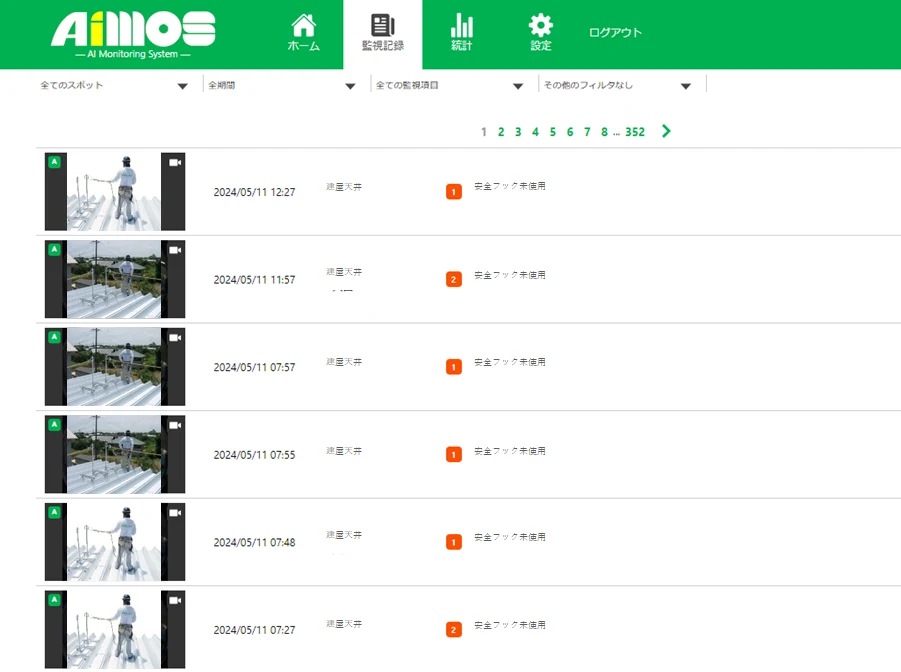Jump to page 3 of records
The width and height of the screenshot is (901, 672).
pyautogui.click(x=518, y=132)
